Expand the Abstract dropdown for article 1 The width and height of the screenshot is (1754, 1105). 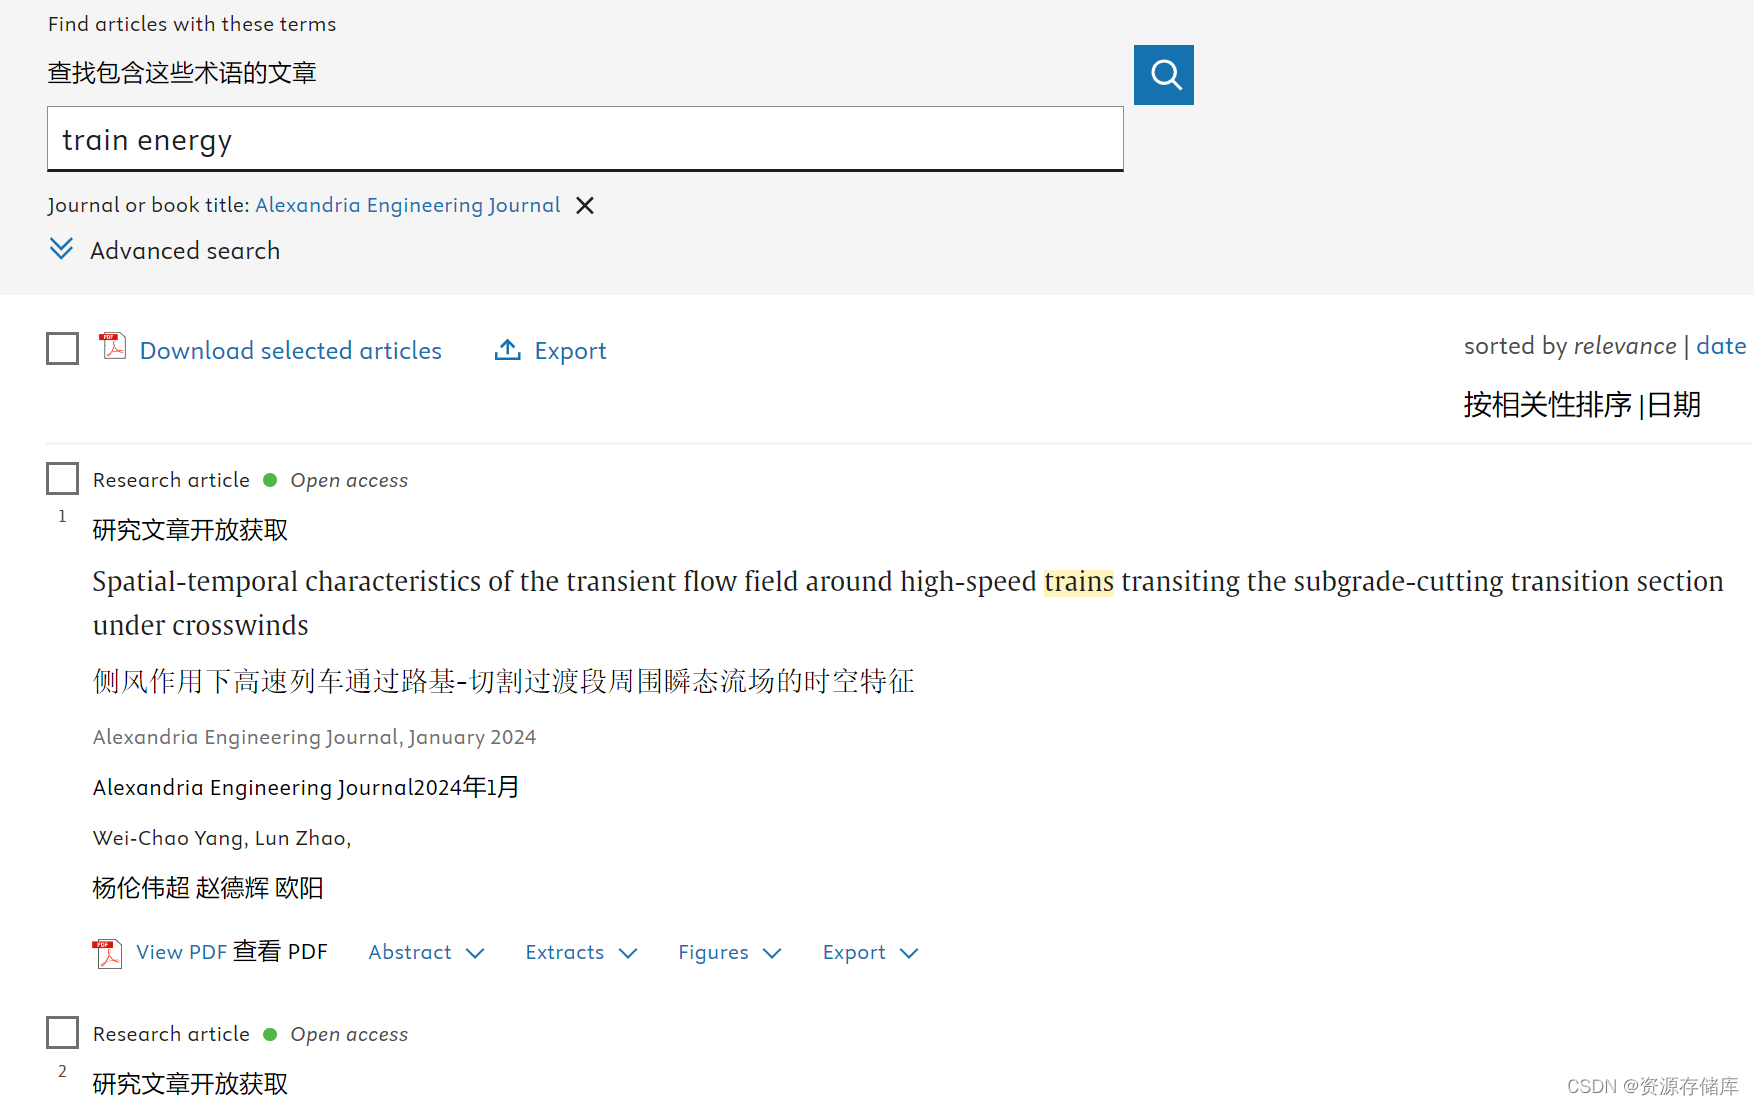coord(427,953)
